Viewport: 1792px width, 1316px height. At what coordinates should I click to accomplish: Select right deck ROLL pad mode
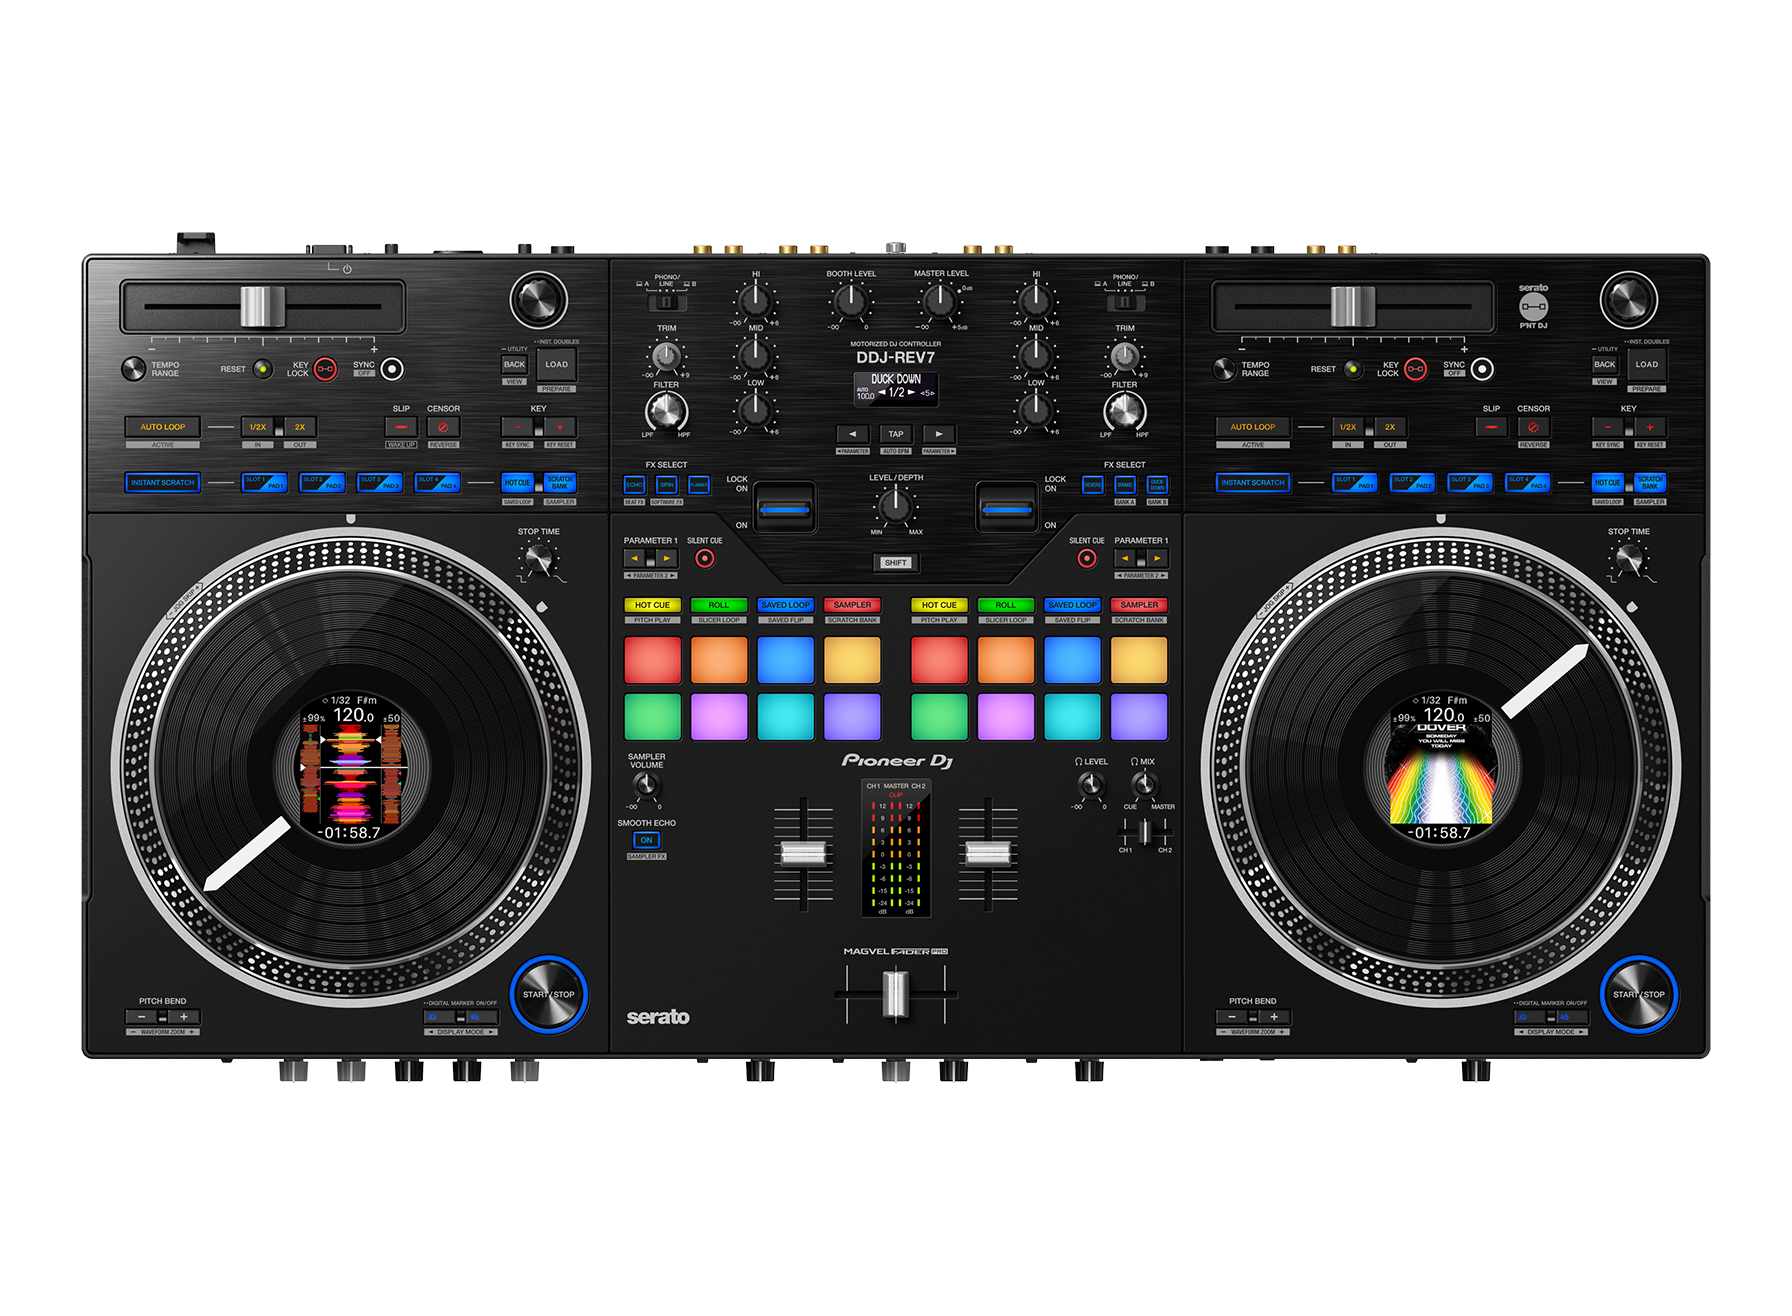tap(1006, 605)
